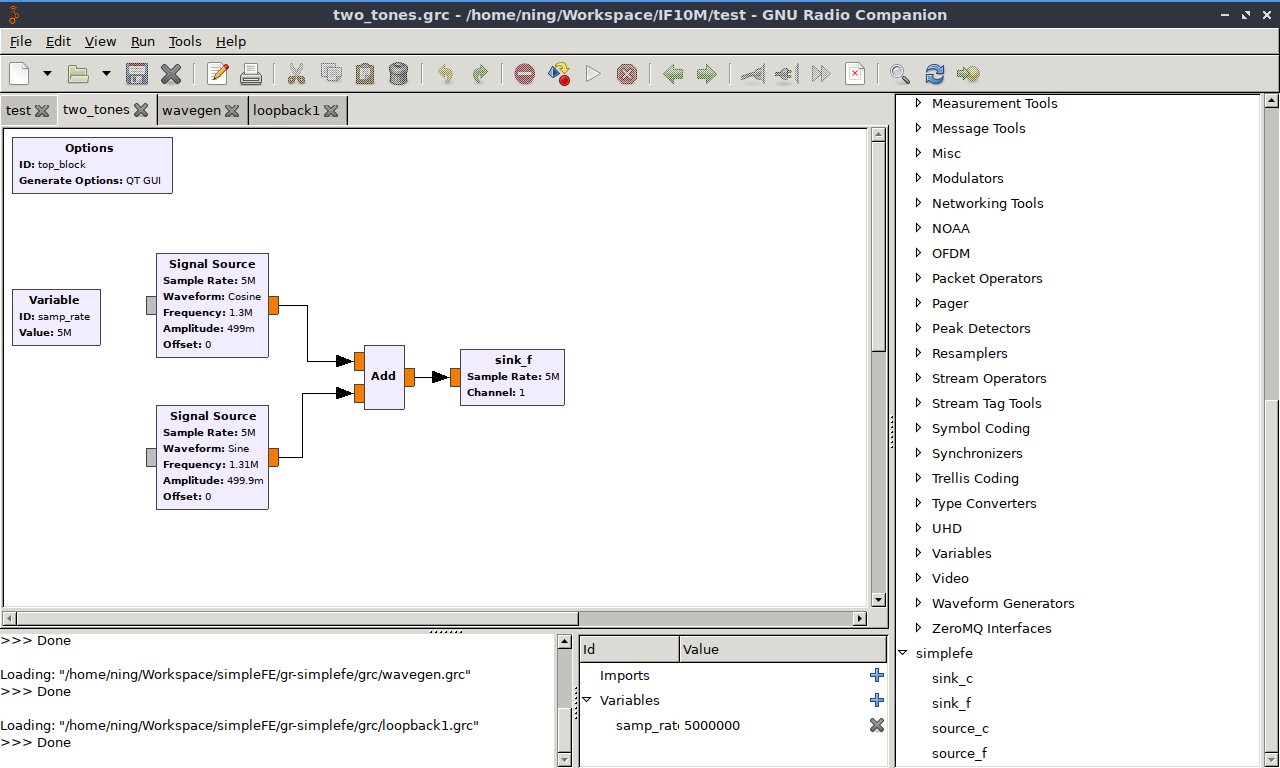
Task: Kill the running flow graph
Action: [x=627, y=73]
